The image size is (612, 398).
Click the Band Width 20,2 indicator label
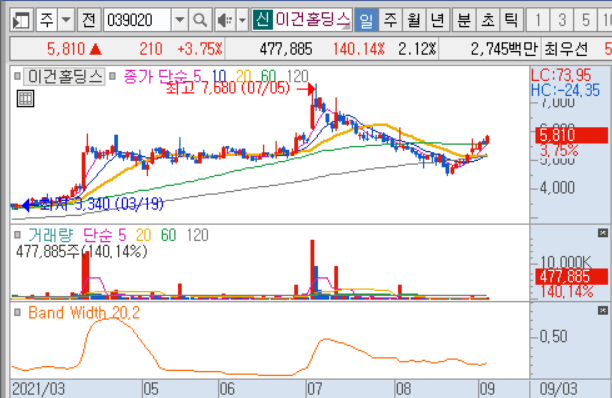84,313
